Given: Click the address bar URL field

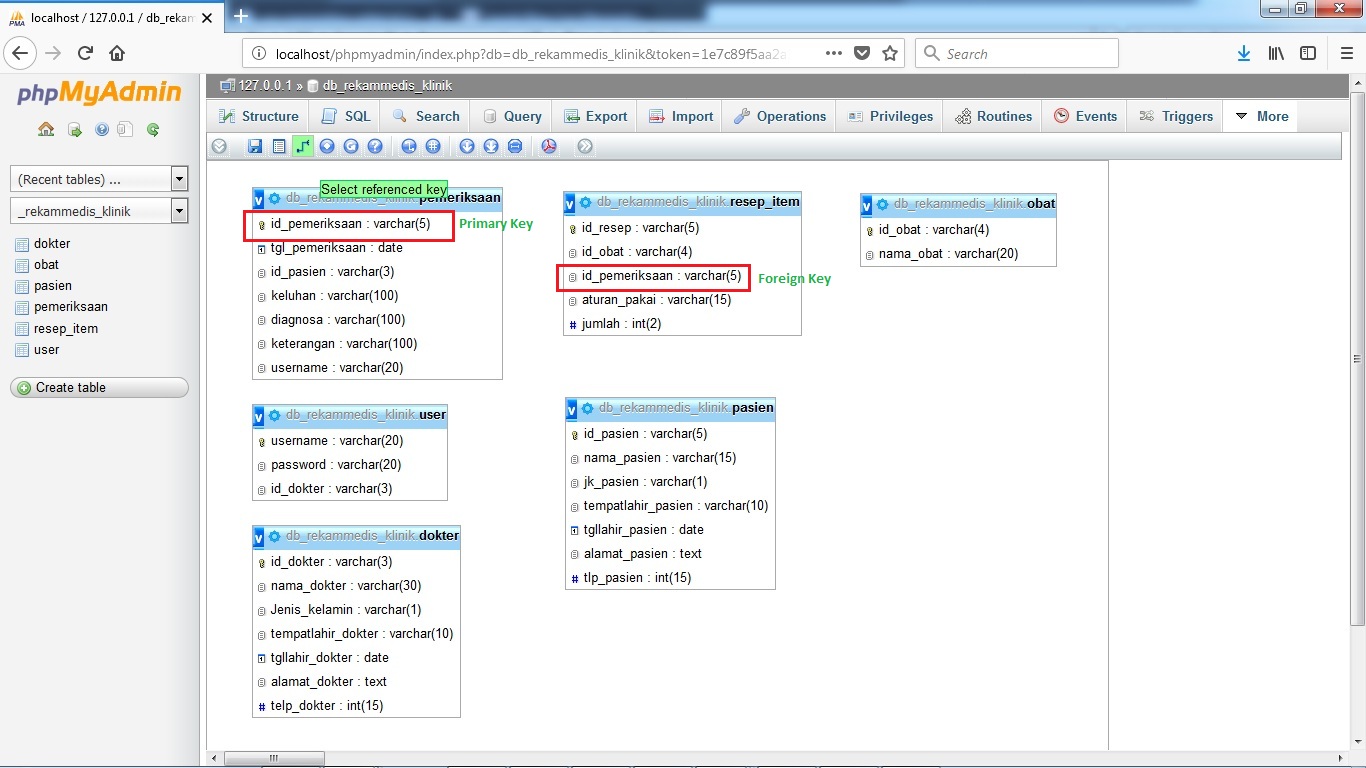Looking at the screenshot, I should (550, 52).
